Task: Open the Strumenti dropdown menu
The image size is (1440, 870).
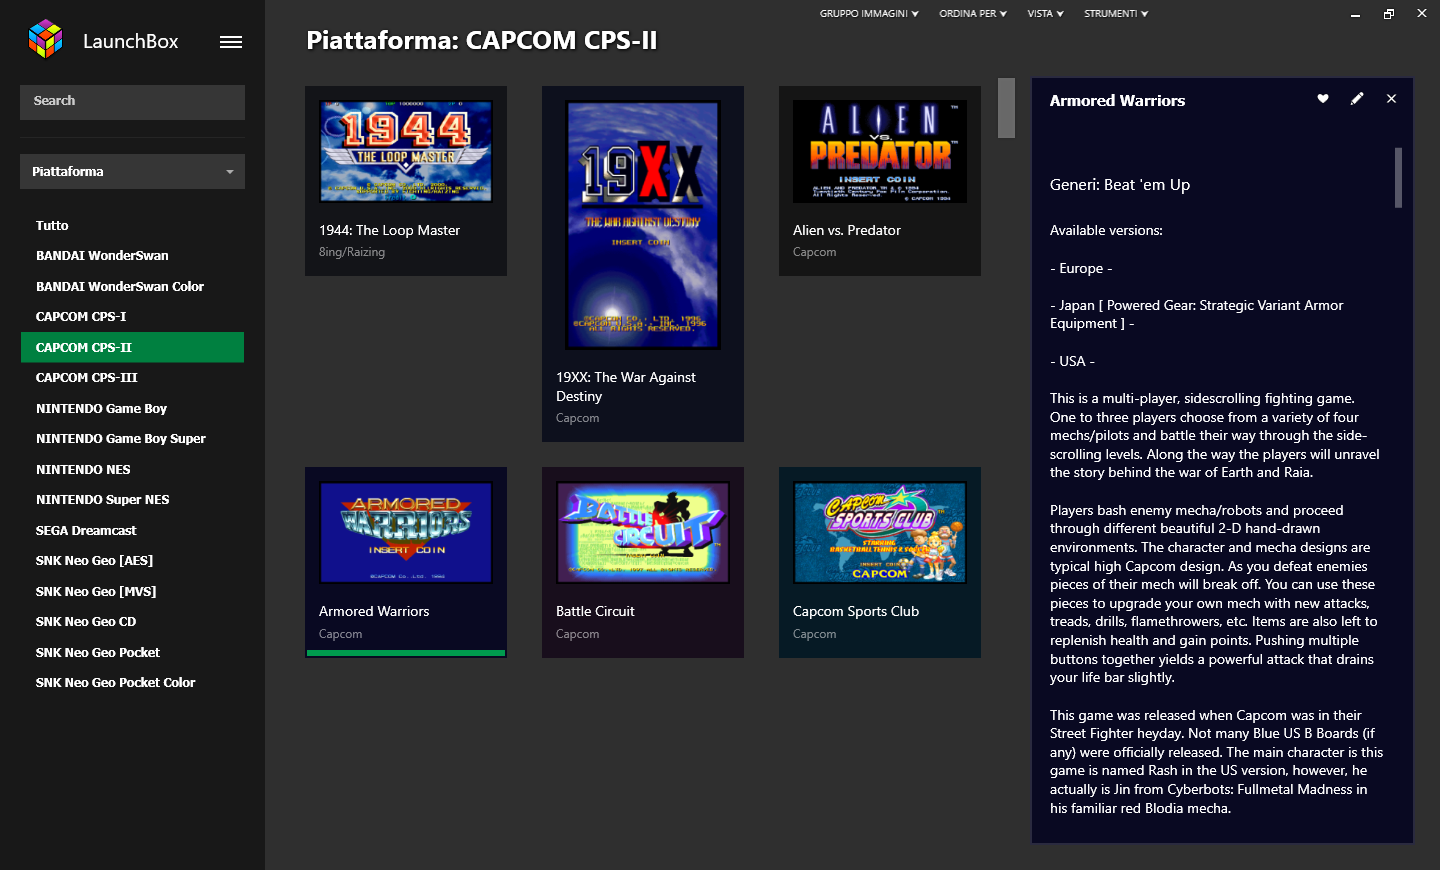Action: coord(1116,14)
